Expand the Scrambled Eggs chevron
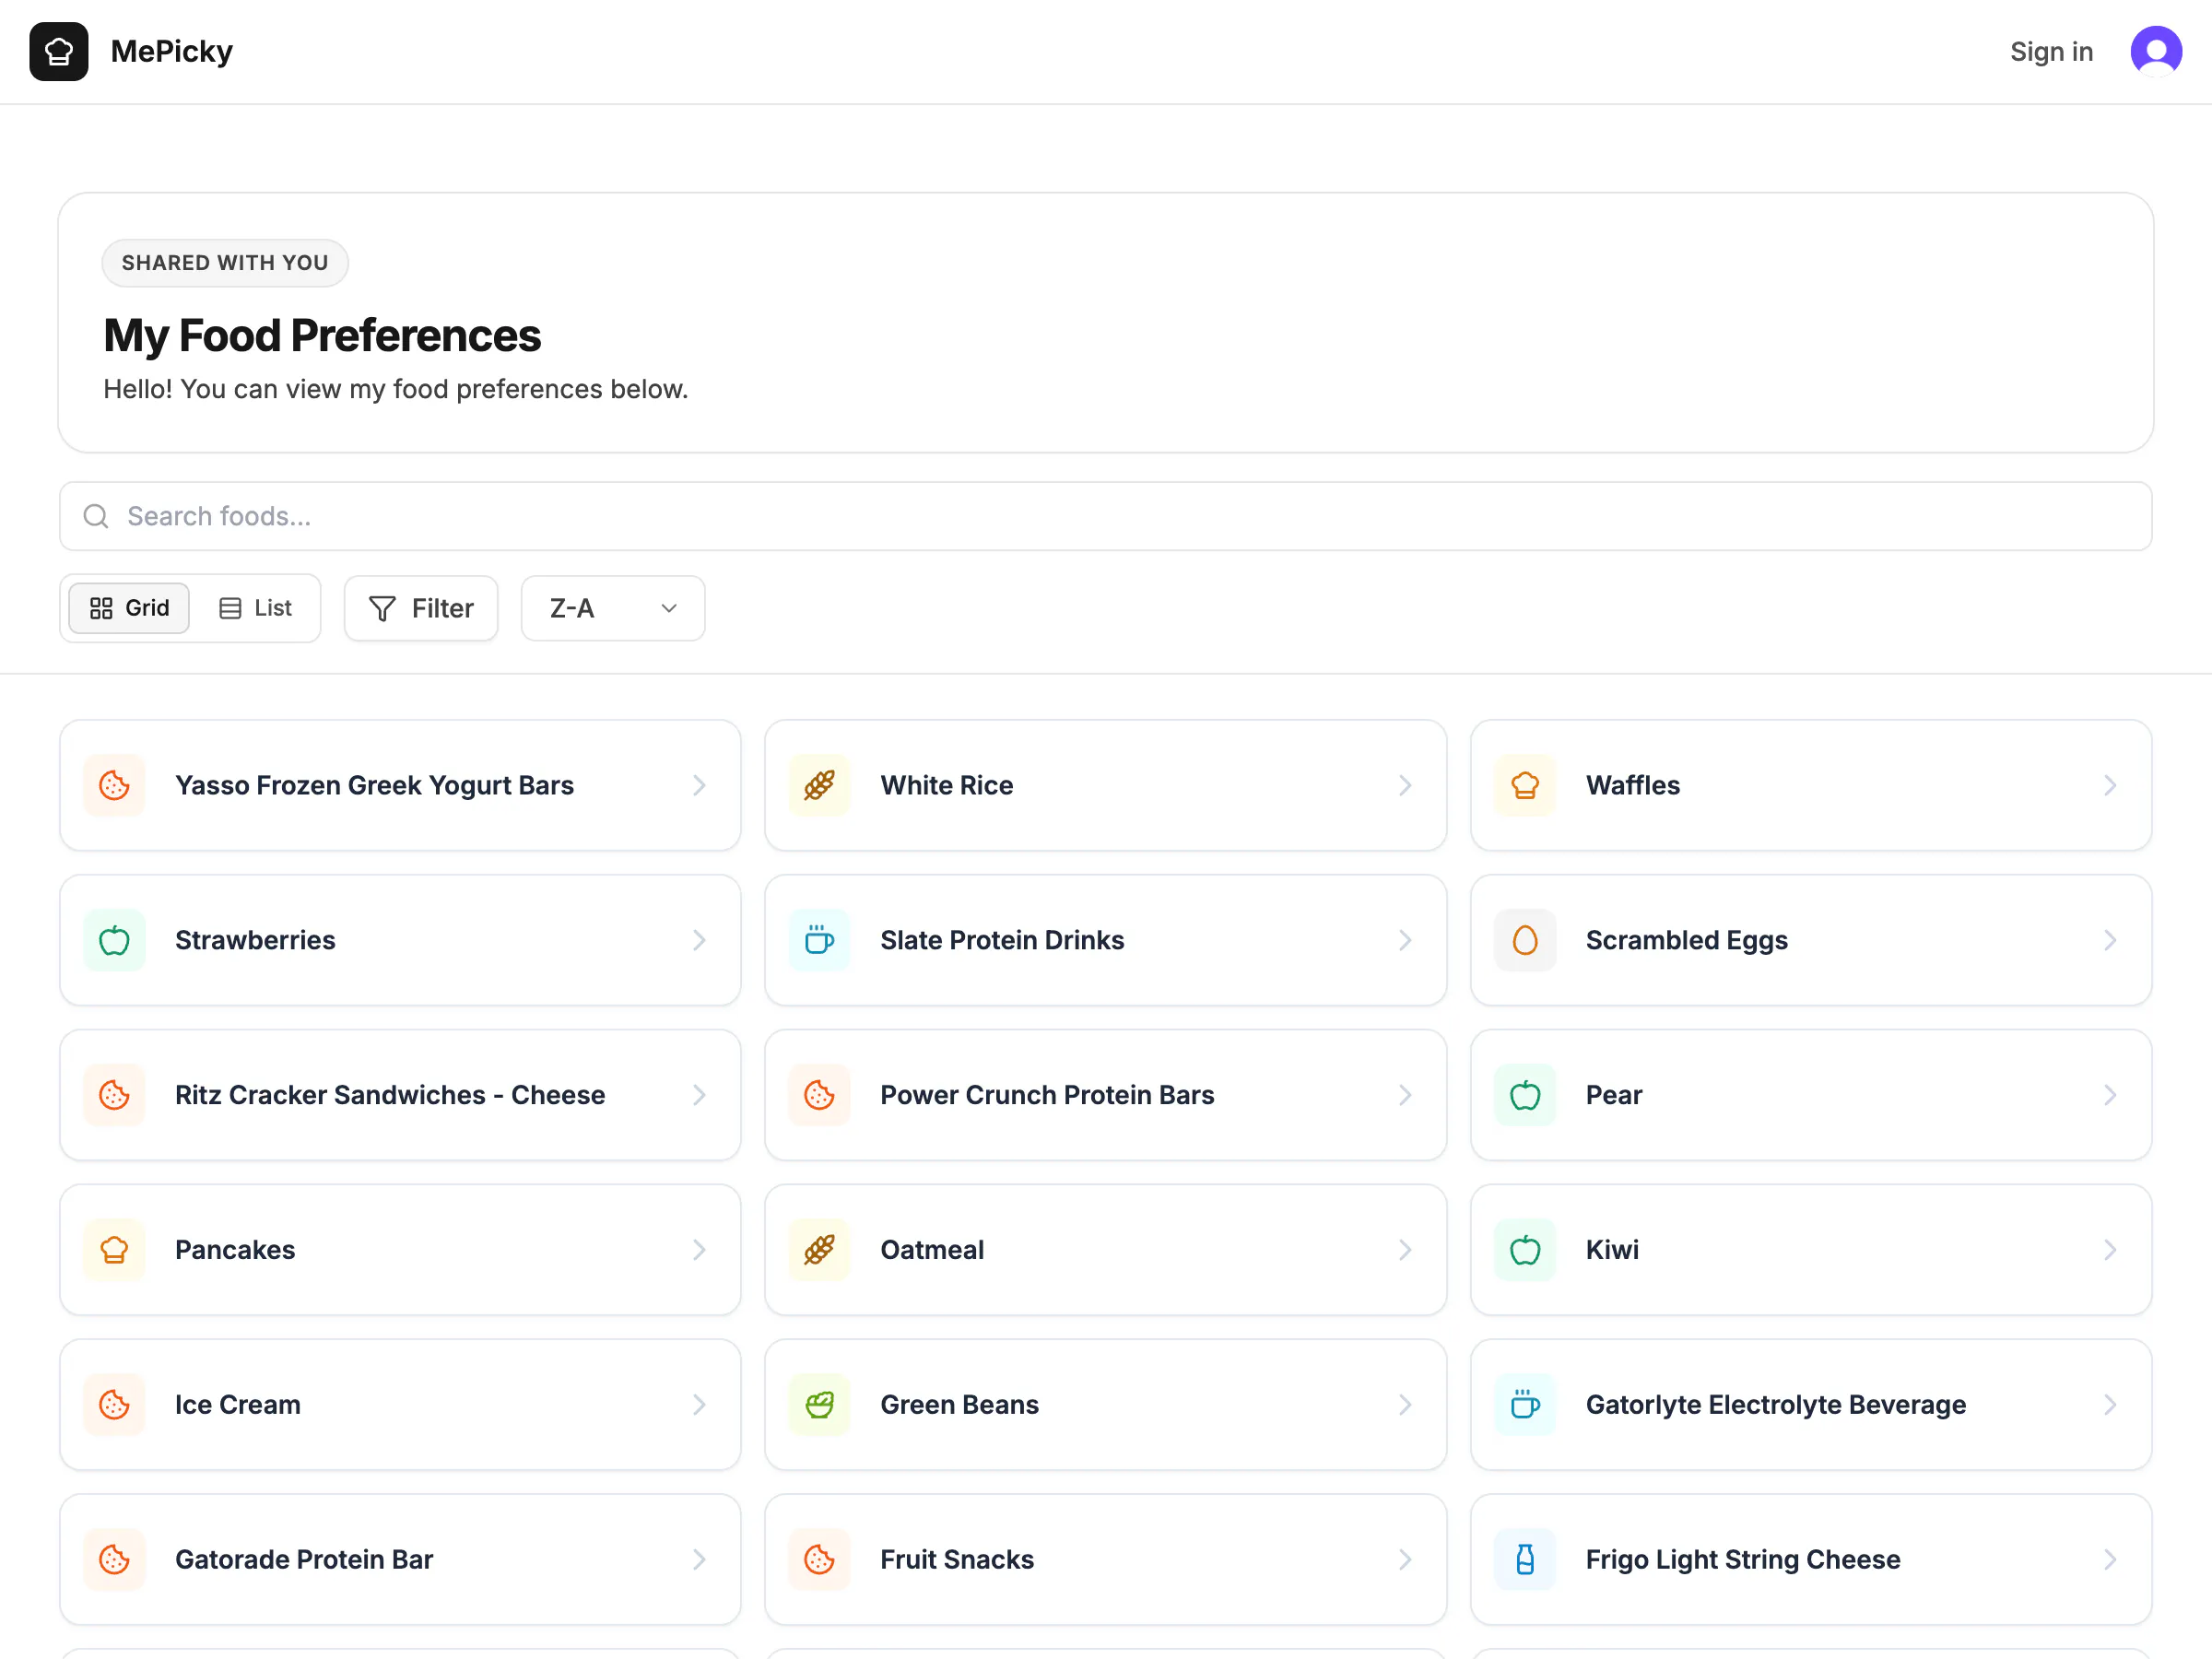This screenshot has height=1659, width=2212. [x=2110, y=940]
